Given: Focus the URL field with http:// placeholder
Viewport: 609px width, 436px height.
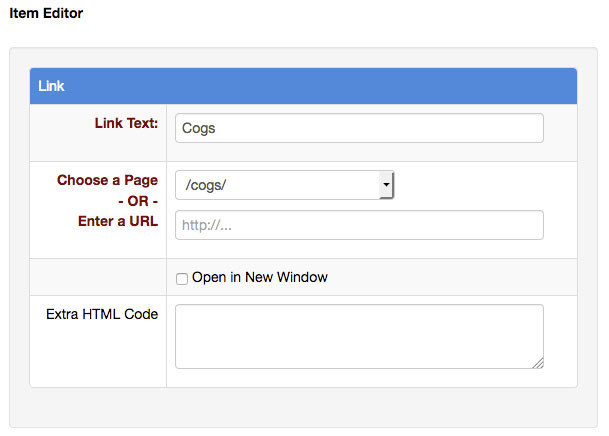Looking at the screenshot, I should (359, 225).
